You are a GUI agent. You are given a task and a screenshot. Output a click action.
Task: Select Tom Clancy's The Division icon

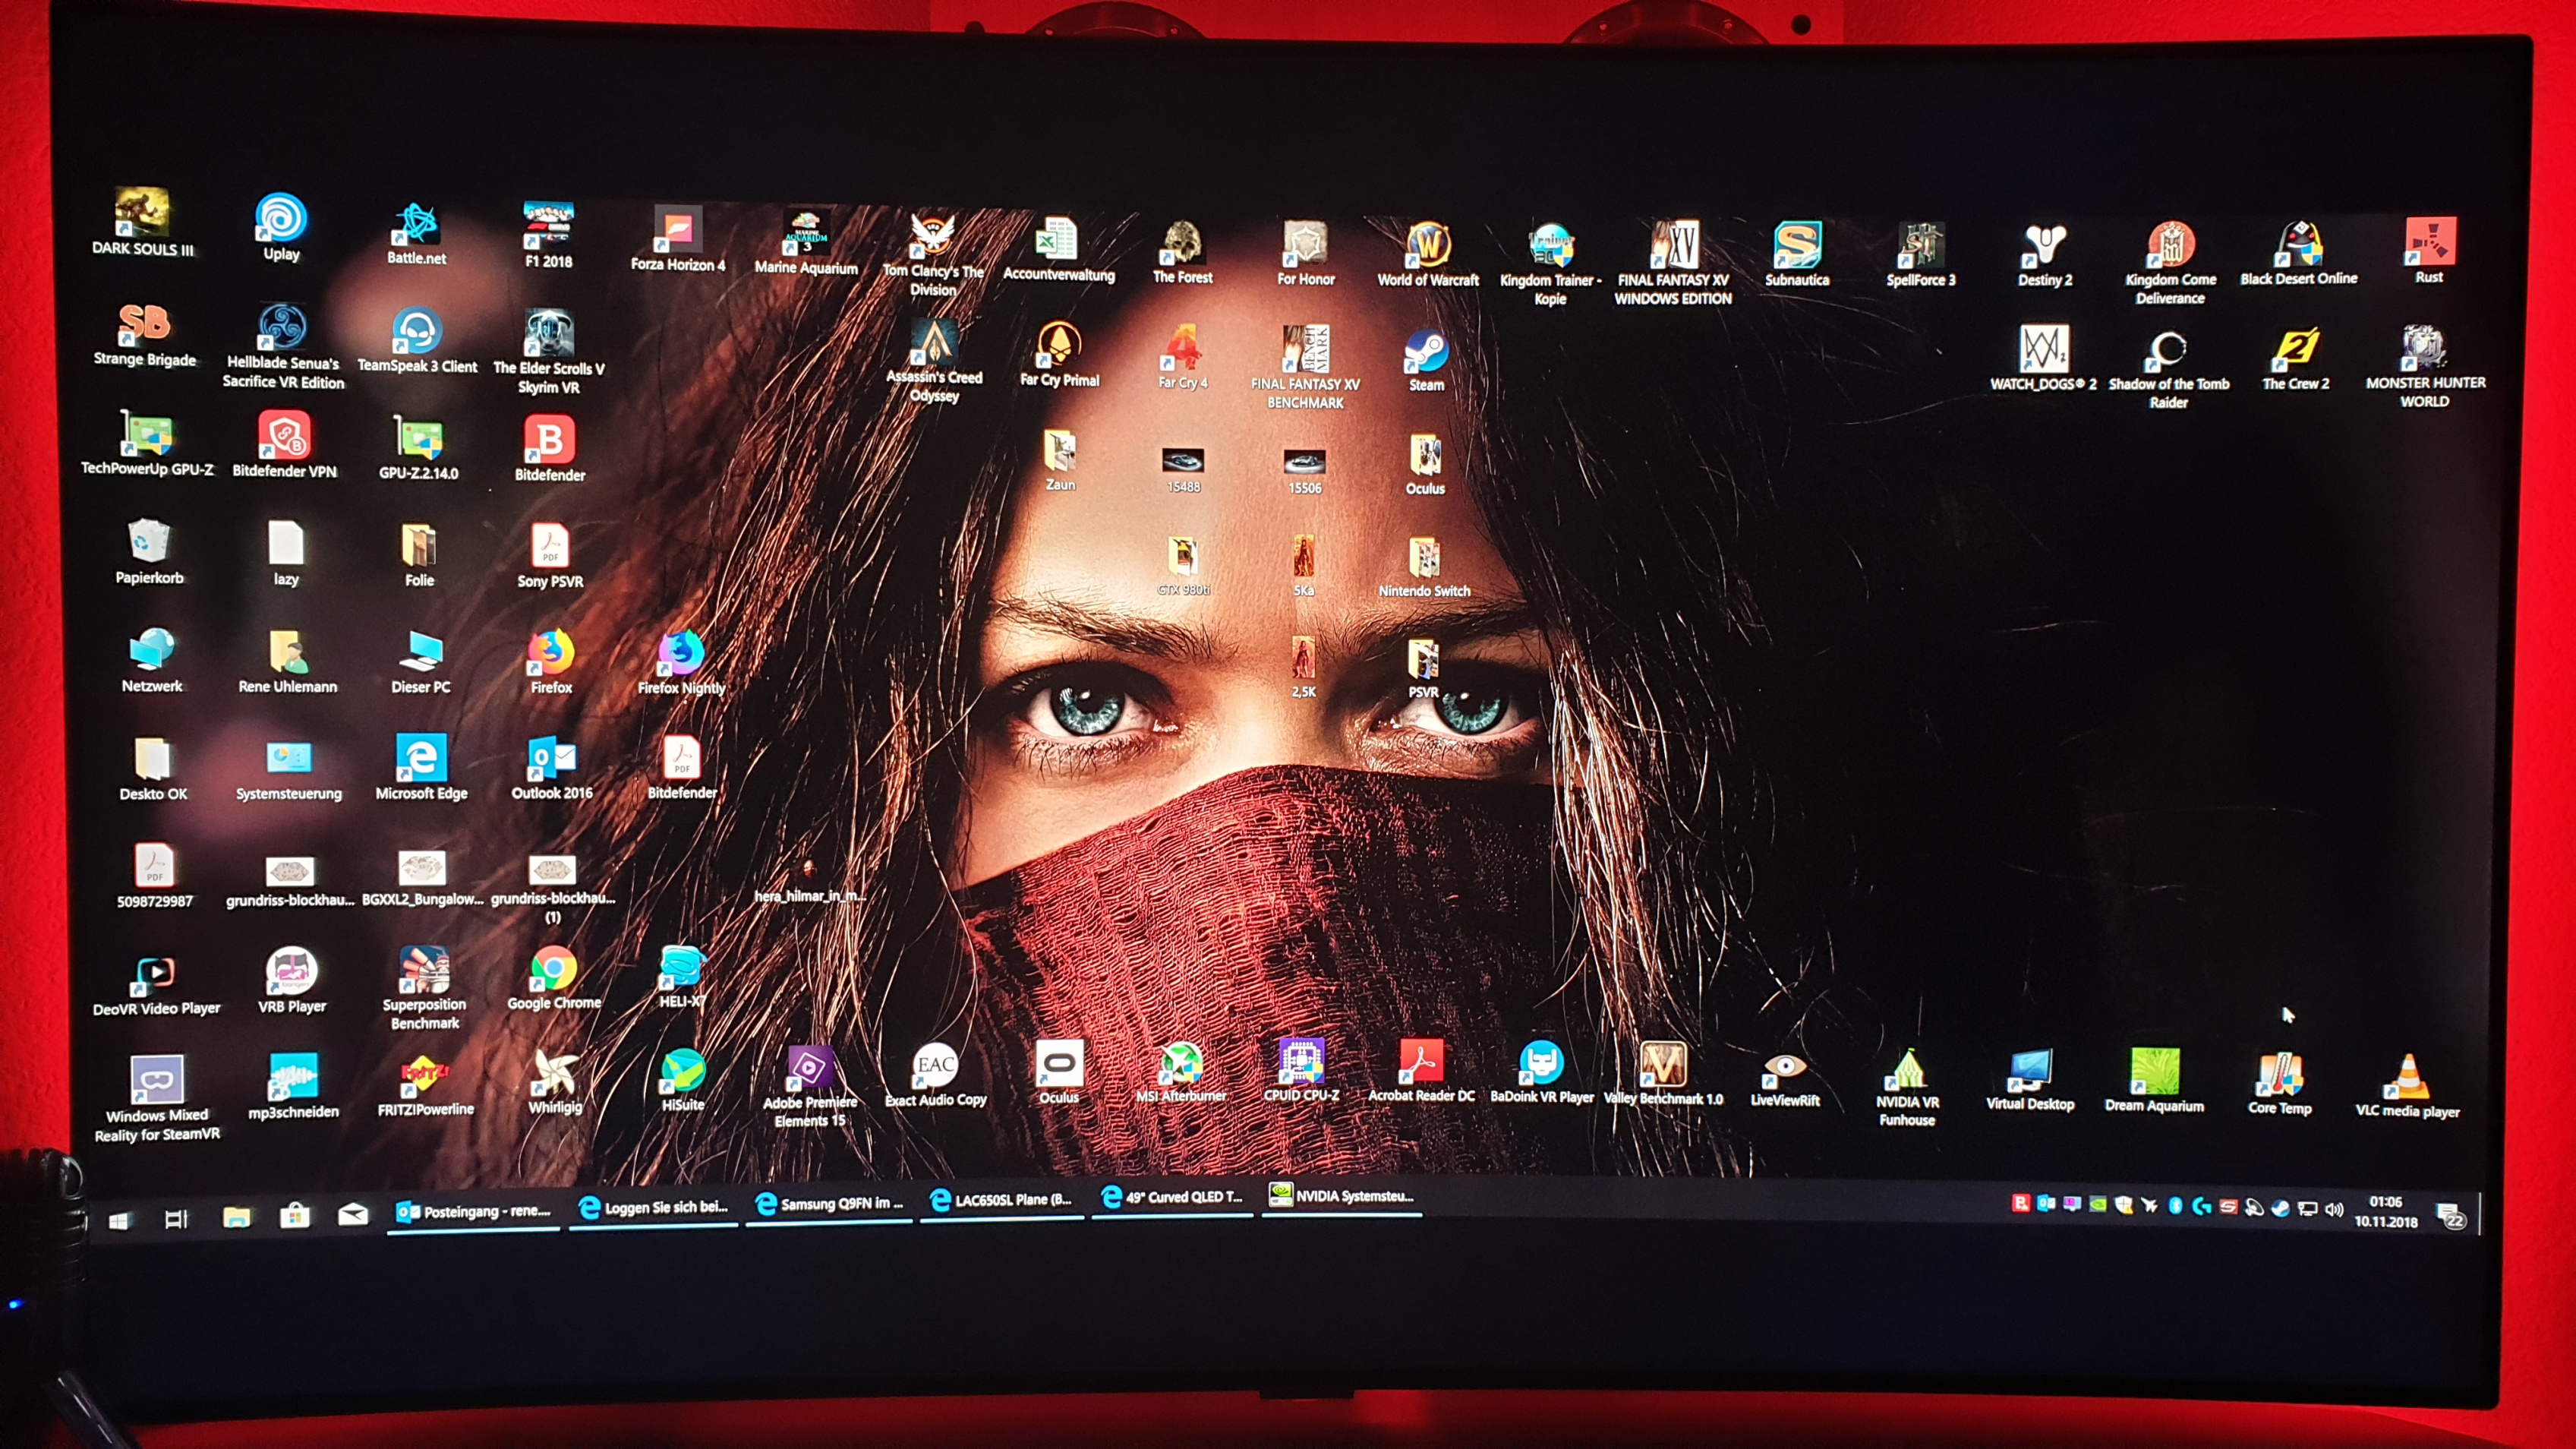click(933, 255)
